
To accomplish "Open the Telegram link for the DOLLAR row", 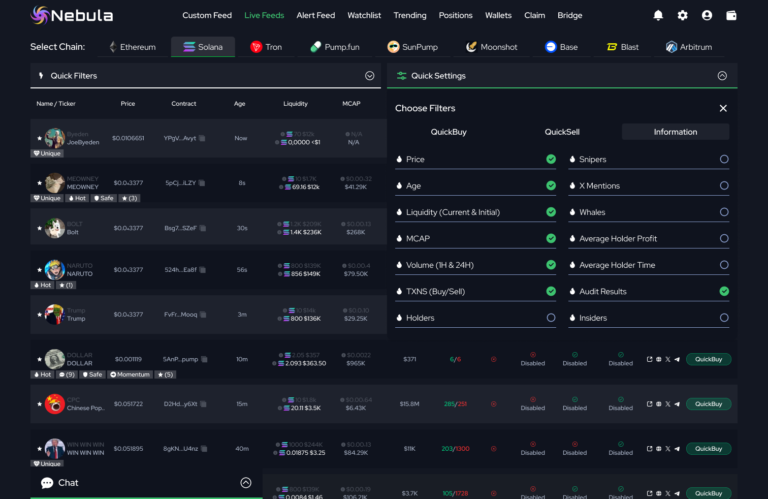I will tap(677, 359).
